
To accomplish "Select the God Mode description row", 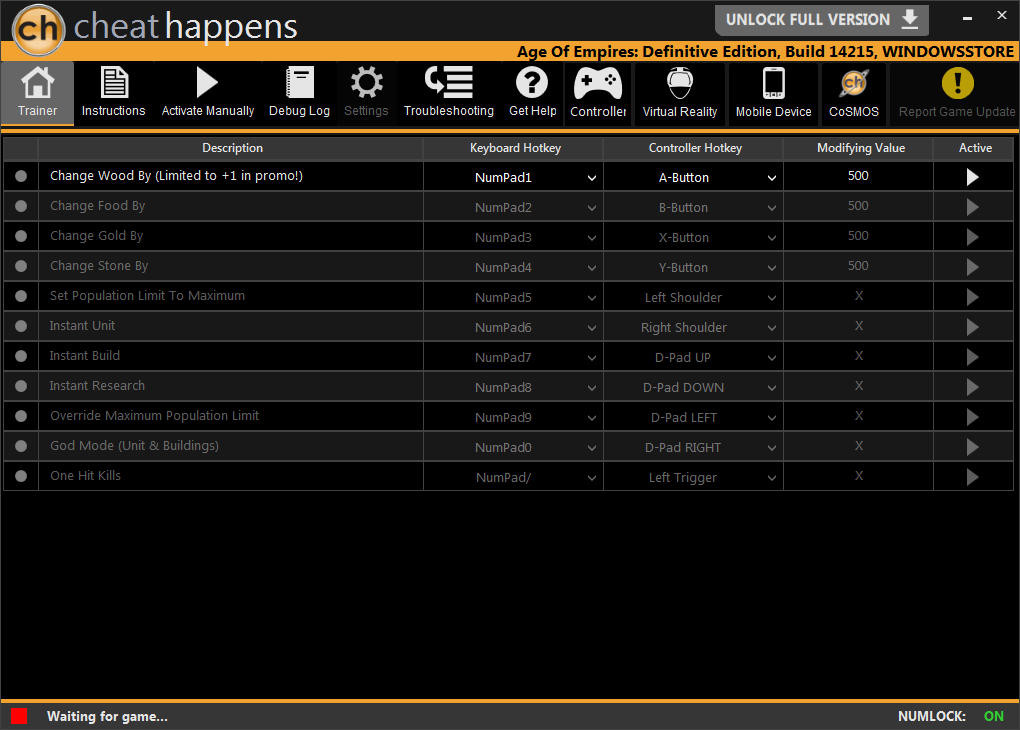I will [x=231, y=446].
